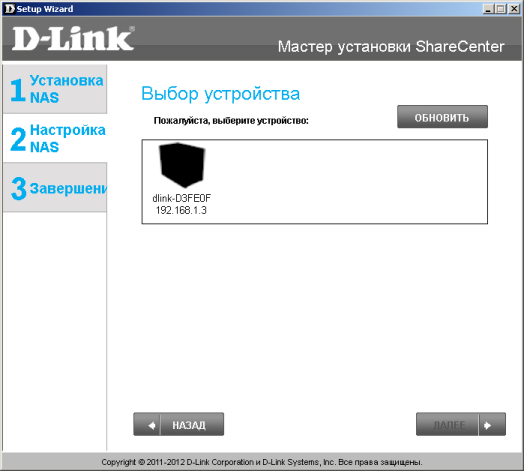Maximize the Setup Wizard window
524x471 pixels.
[x=500, y=9]
